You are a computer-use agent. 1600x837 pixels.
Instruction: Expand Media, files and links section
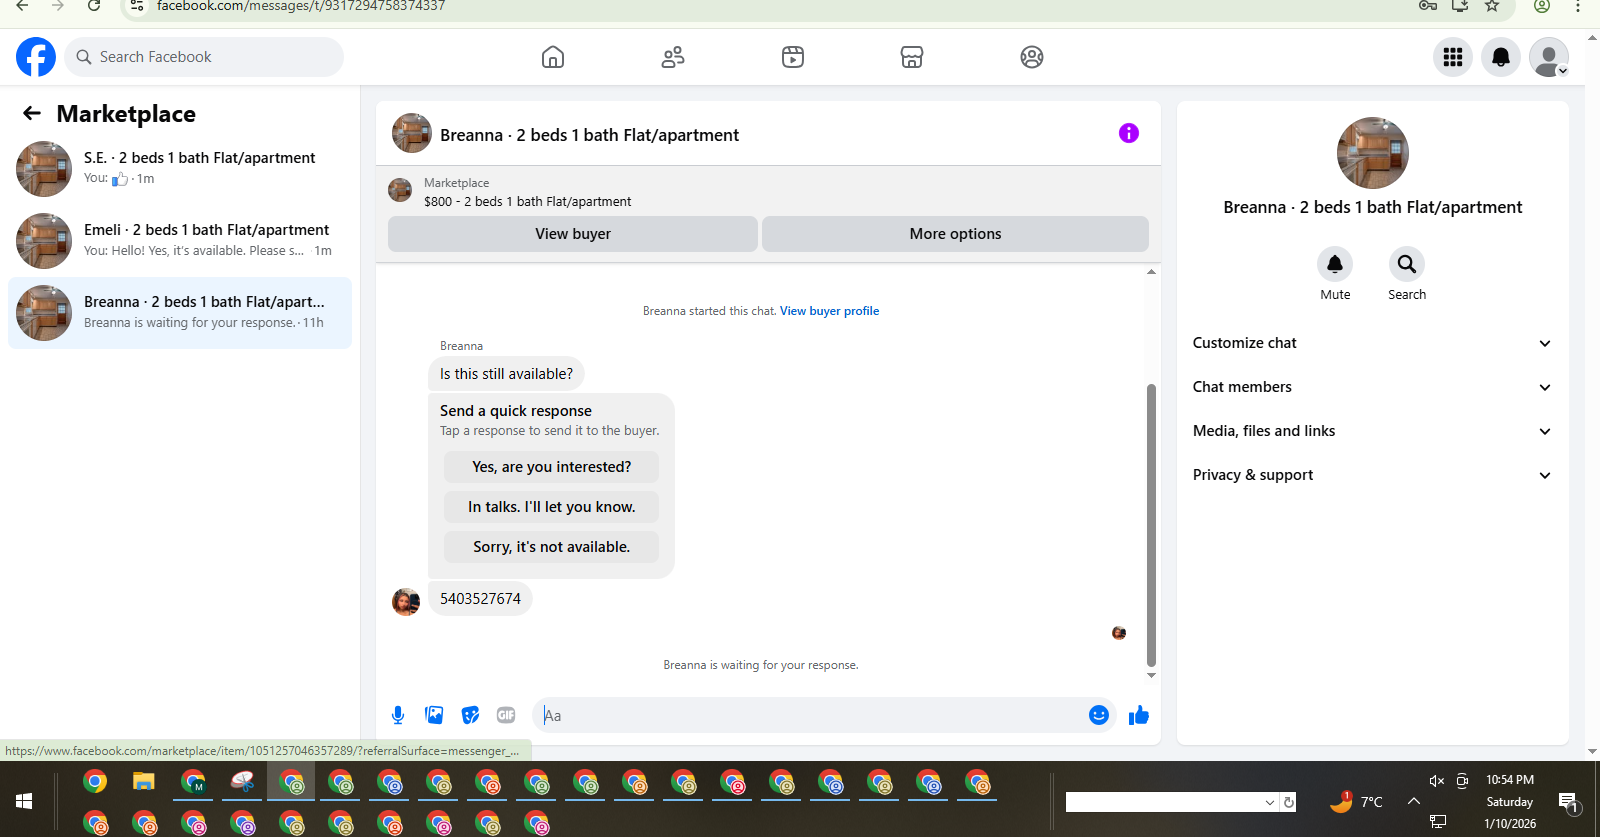tap(1372, 431)
